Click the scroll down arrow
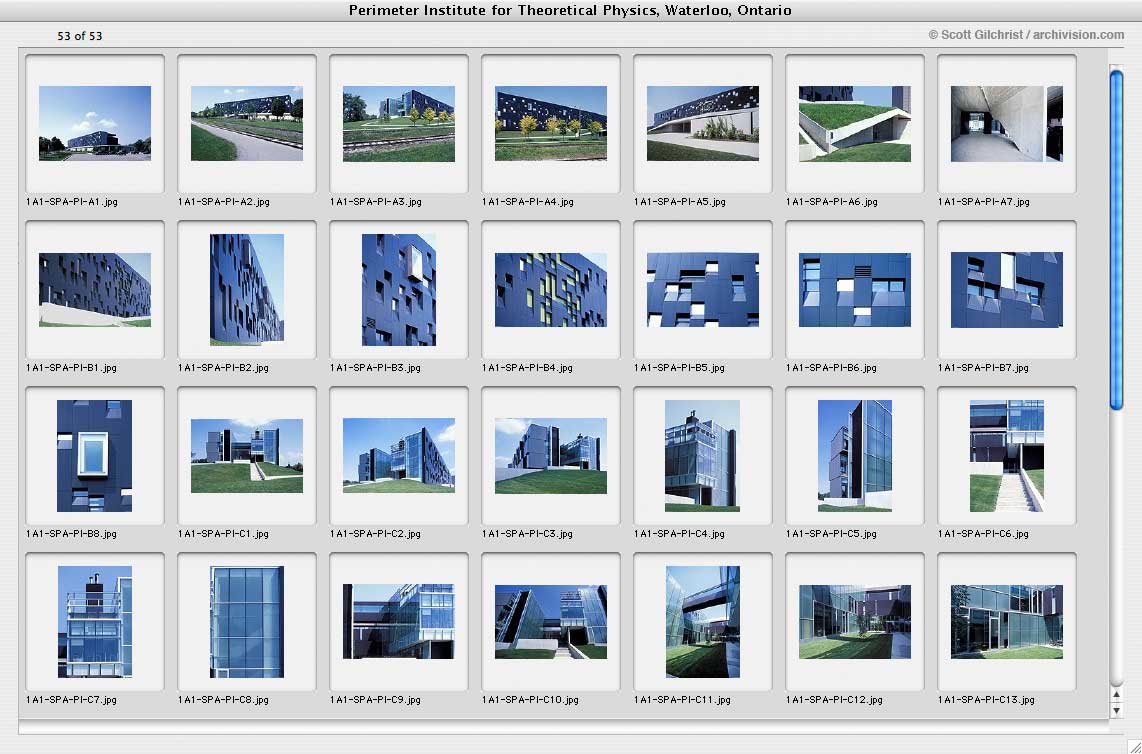The width and height of the screenshot is (1142, 754). coord(1116,711)
